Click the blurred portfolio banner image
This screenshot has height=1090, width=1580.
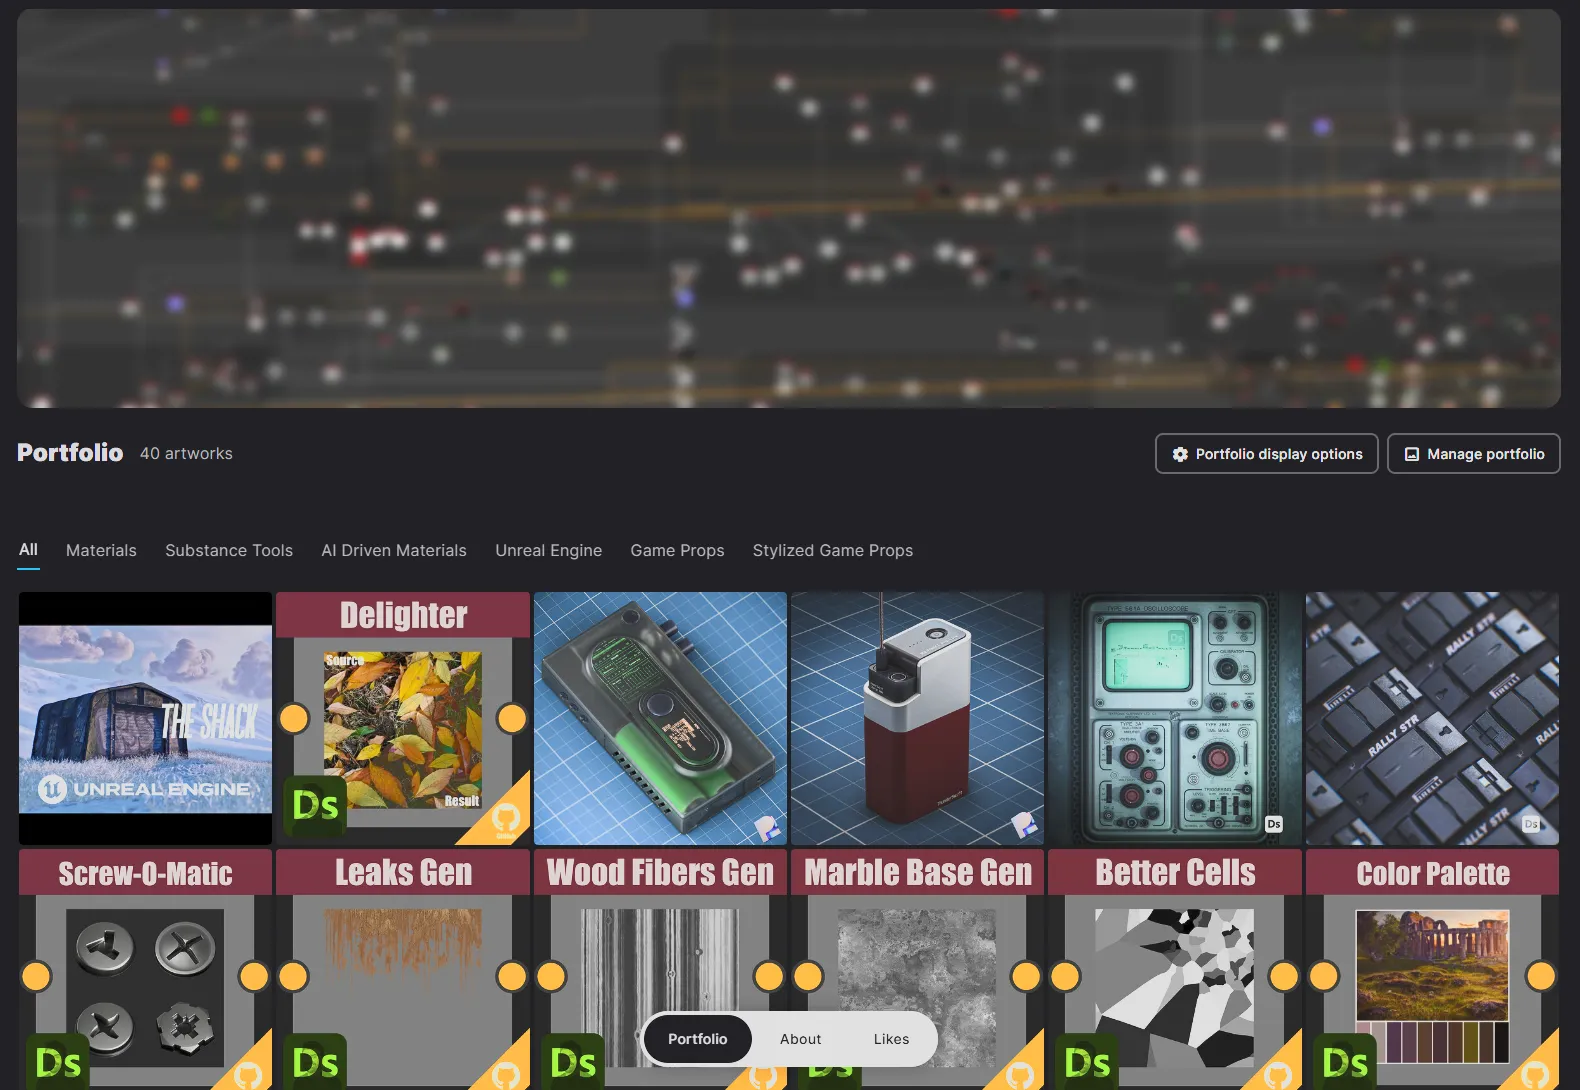click(x=788, y=208)
